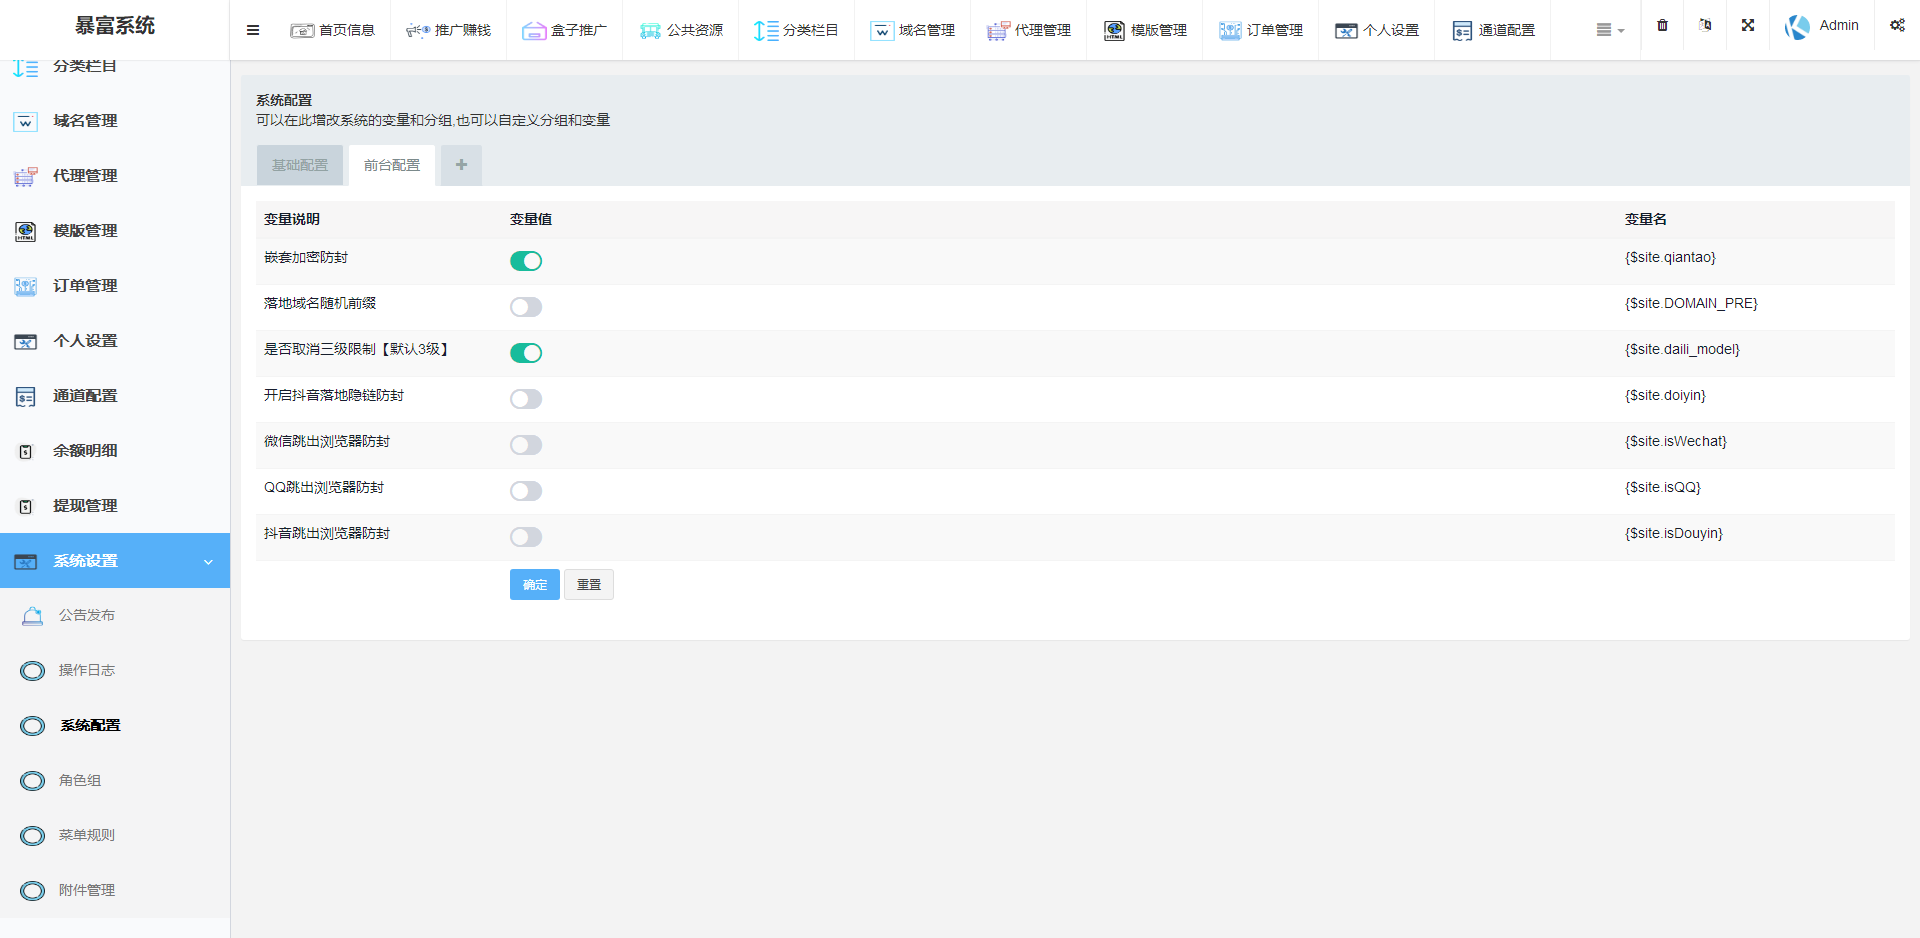The image size is (1920, 938).
Task: Select the 前台配置 tab
Action: pos(392,165)
